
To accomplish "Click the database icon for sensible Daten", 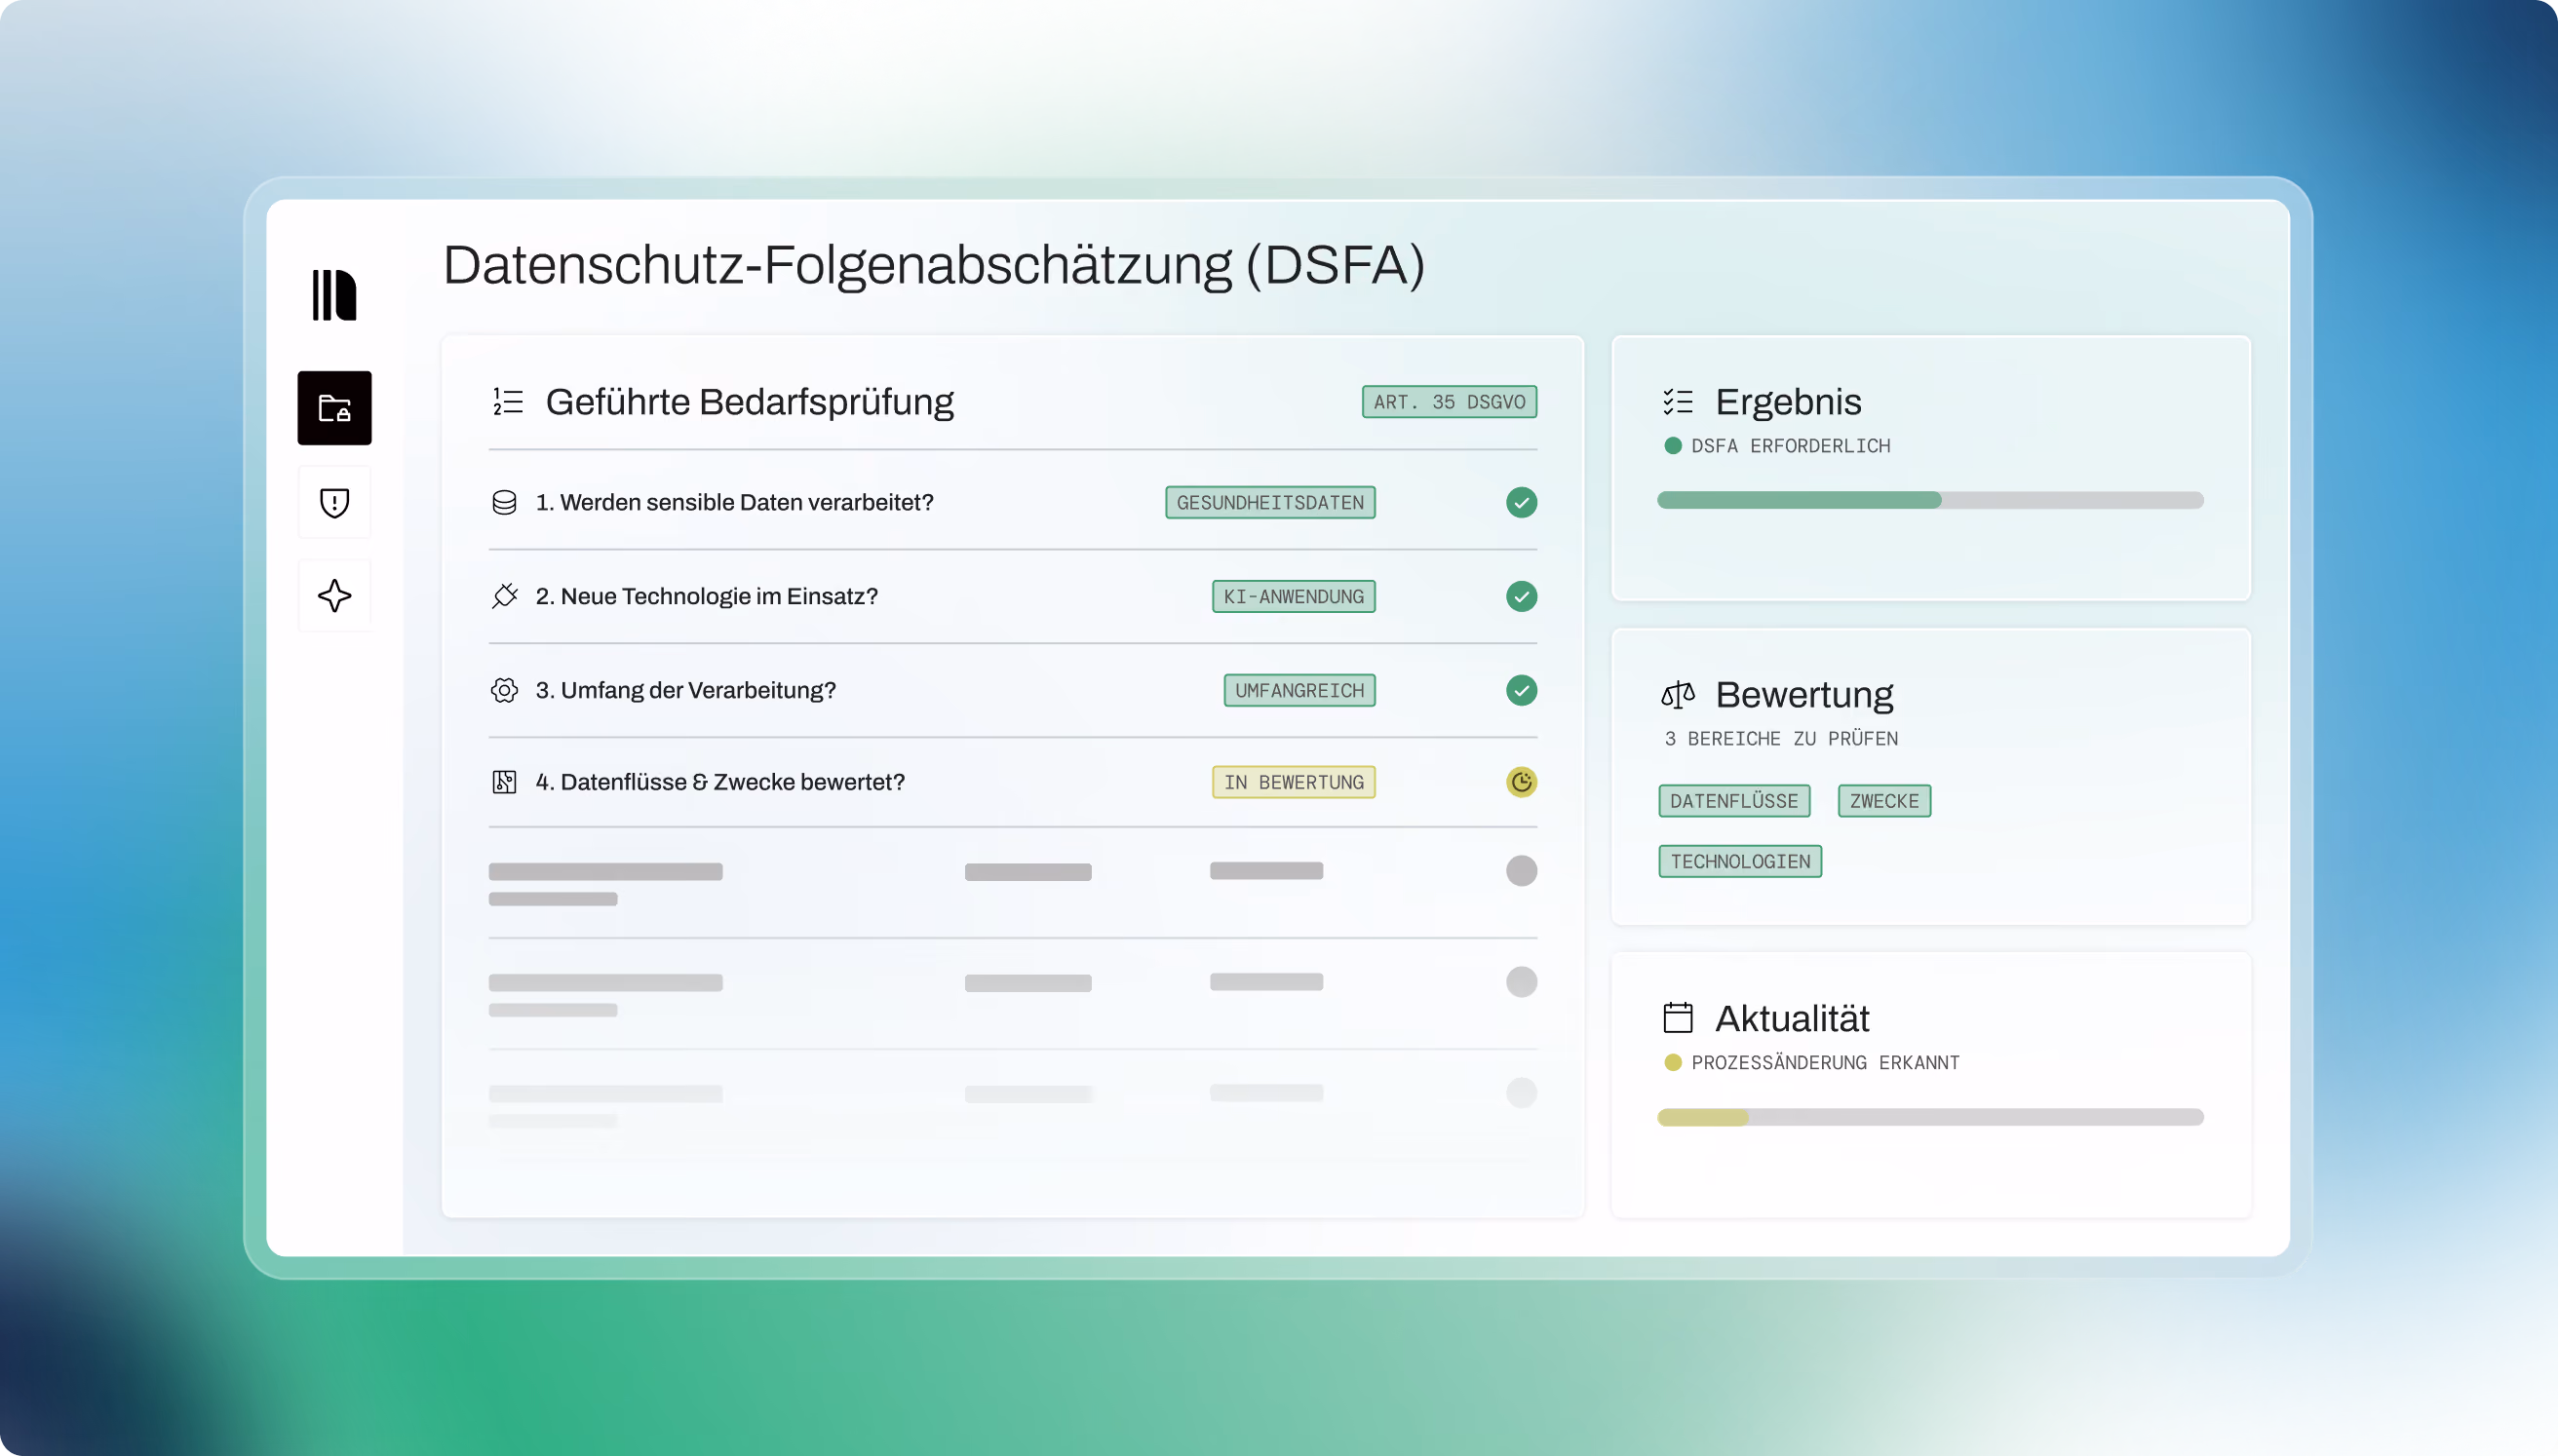I will [504, 502].
